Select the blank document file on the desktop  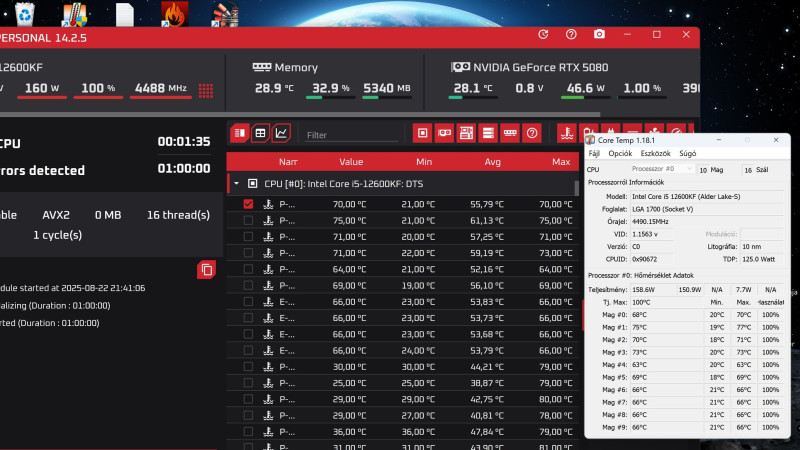point(124,14)
